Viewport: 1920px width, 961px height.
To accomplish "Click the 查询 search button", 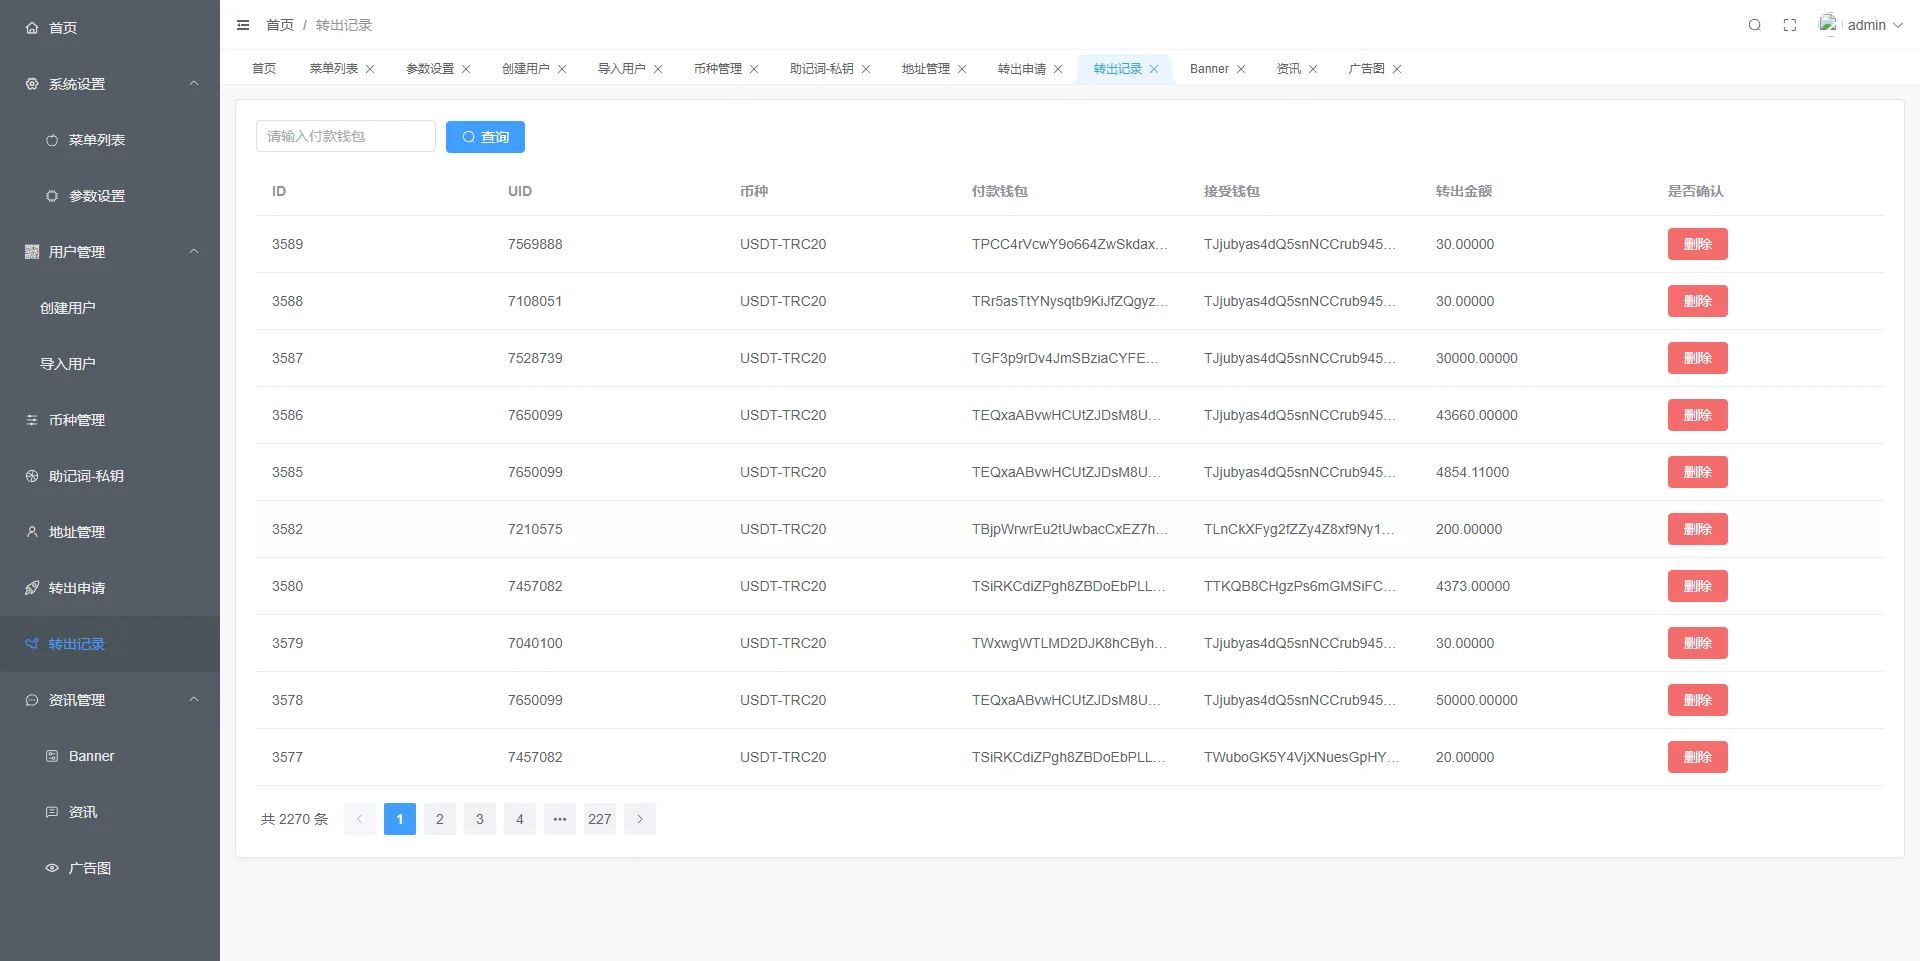I will coord(485,137).
